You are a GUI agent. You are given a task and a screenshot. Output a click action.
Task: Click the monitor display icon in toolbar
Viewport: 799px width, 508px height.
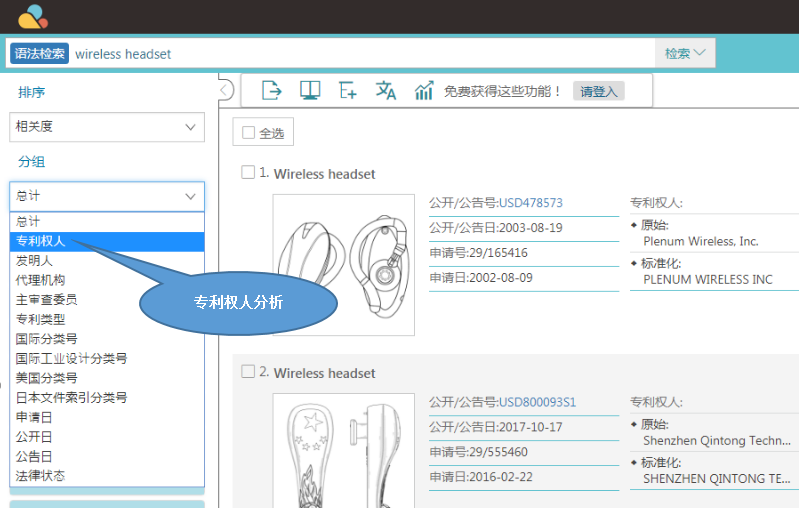tap(310, 90)
